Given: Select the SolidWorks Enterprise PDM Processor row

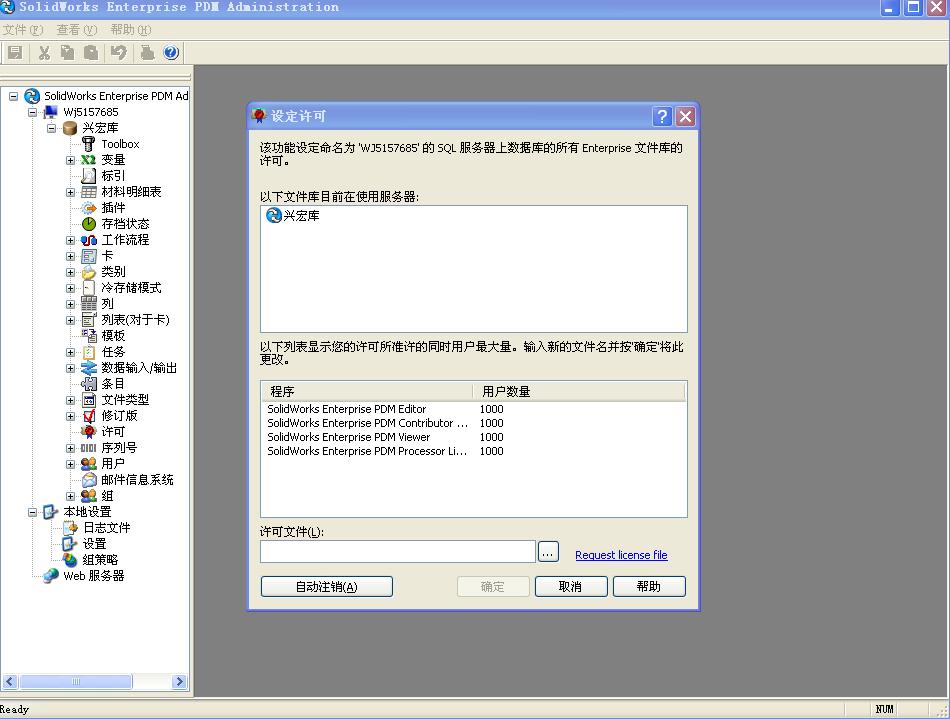Looking at the screenshot, I should [x=474, y=451].
